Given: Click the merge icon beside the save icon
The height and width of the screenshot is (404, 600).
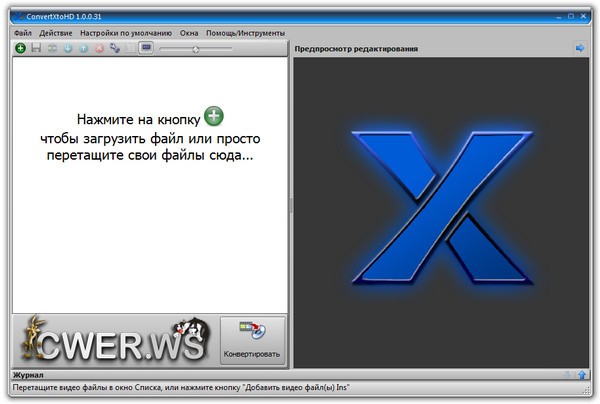Looking at the screenshot, I should (x=52, y=48).
